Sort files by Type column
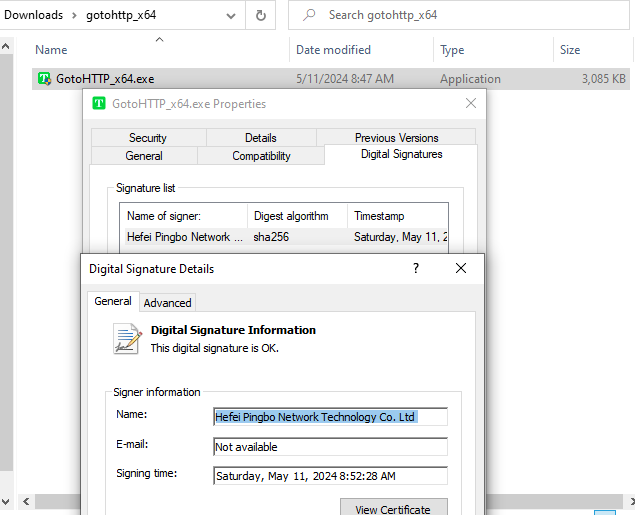 pos(452,50)
